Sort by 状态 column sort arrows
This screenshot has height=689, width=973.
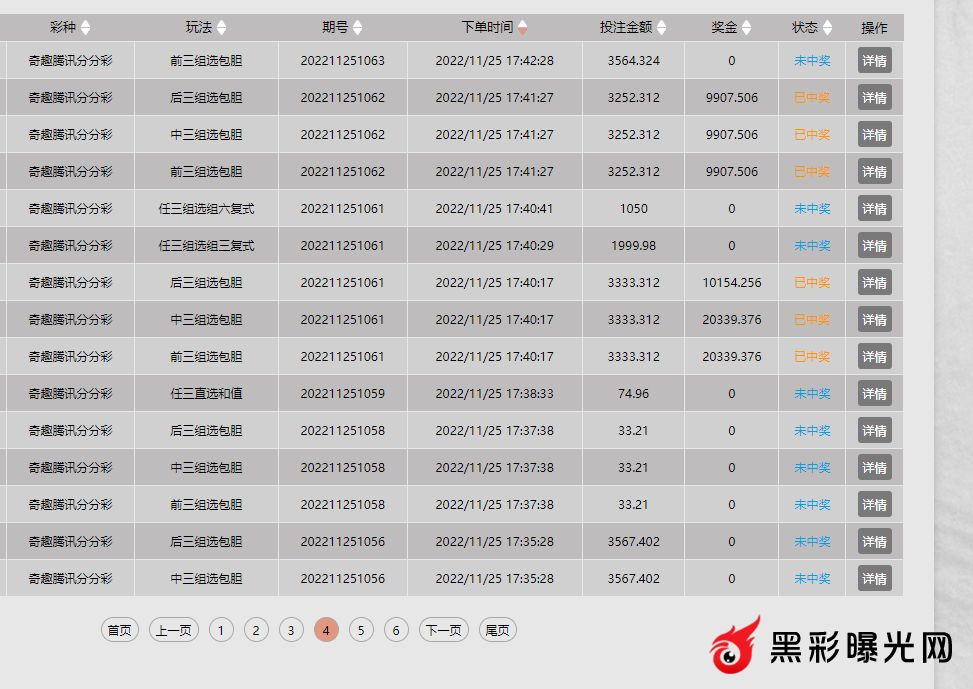point(827,28)
